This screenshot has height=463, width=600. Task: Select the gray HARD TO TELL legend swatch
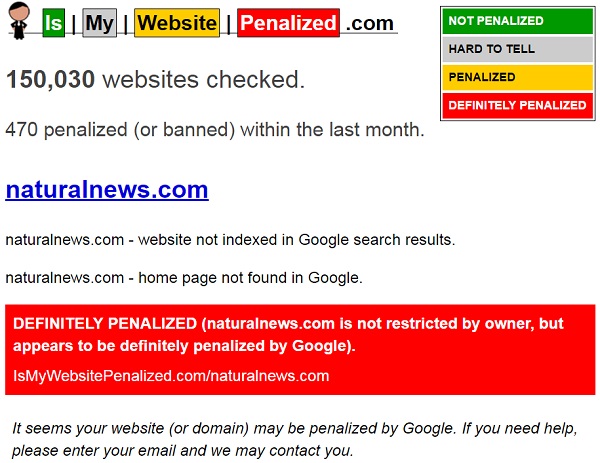tap(517, 49)
